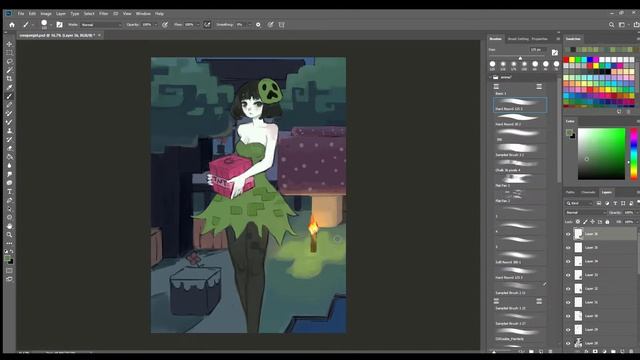Lock layer position icon
Screen dimensions: 640x360
[592, 222]
